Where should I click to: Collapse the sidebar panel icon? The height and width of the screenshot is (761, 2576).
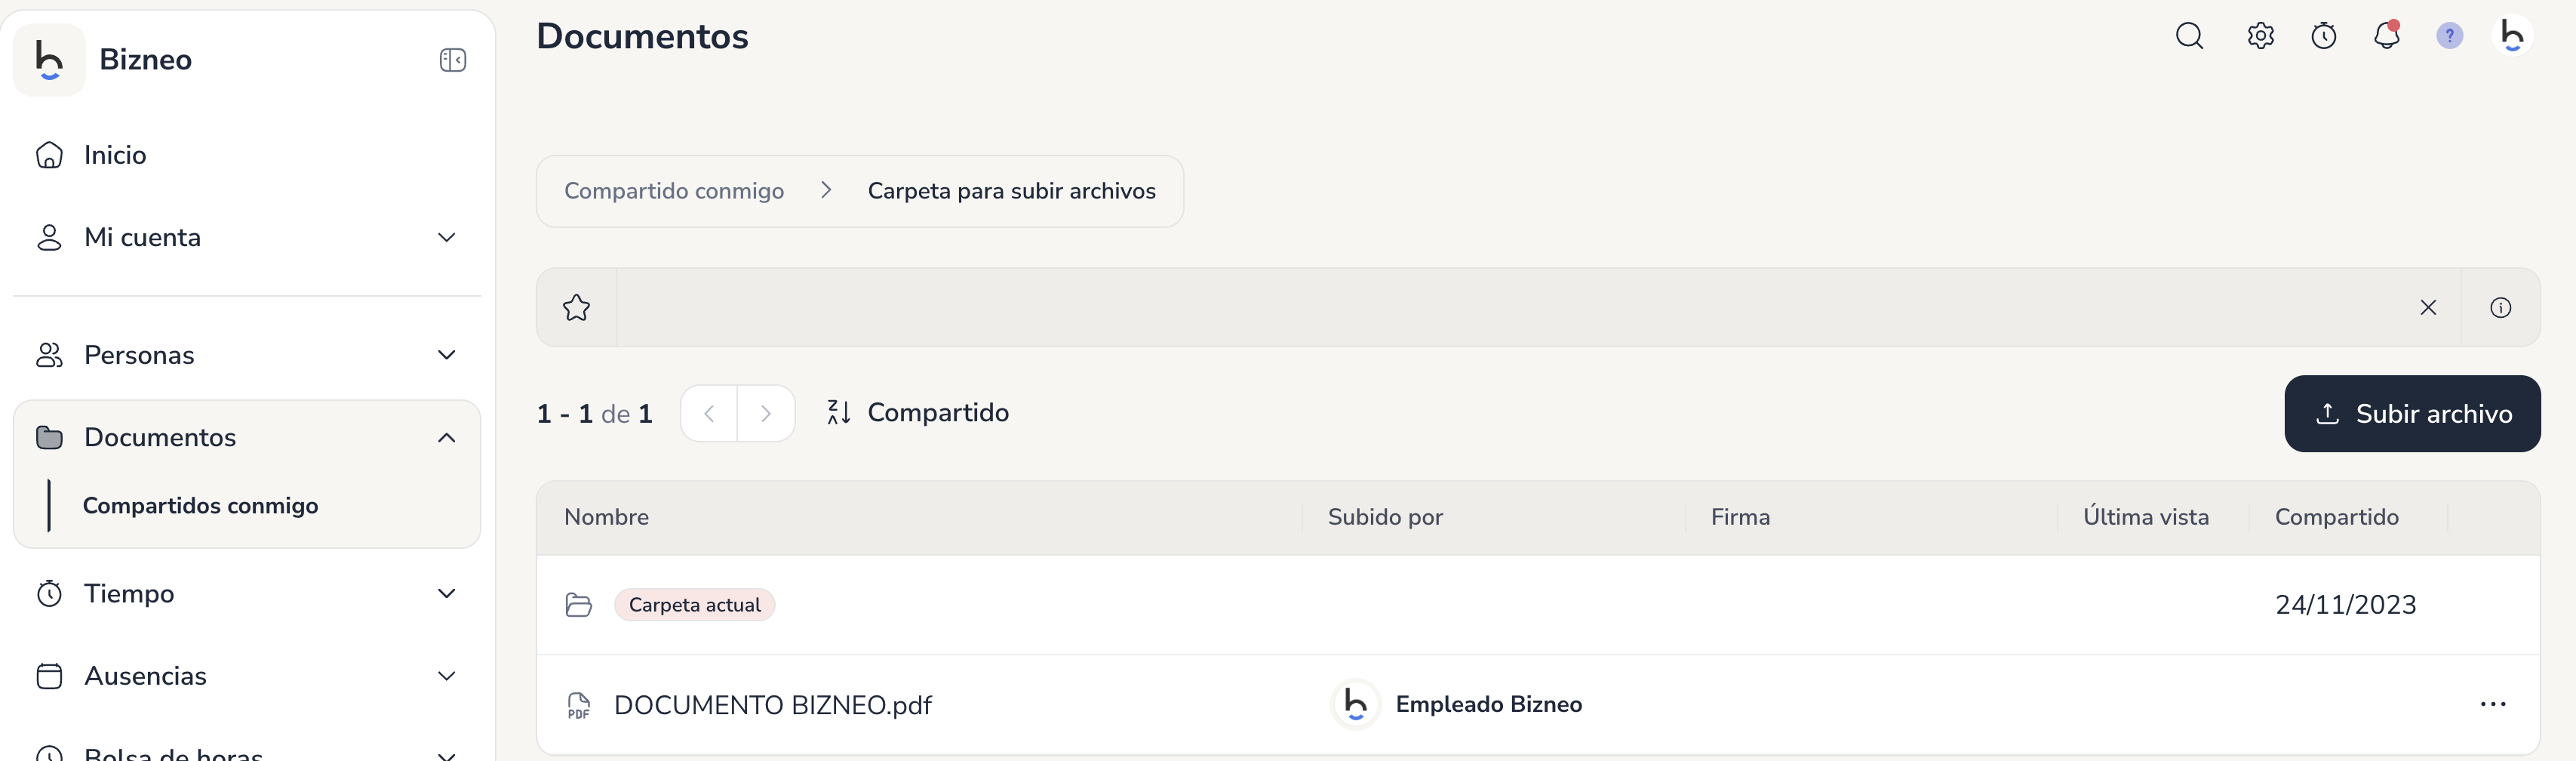(x=452, y=60)
